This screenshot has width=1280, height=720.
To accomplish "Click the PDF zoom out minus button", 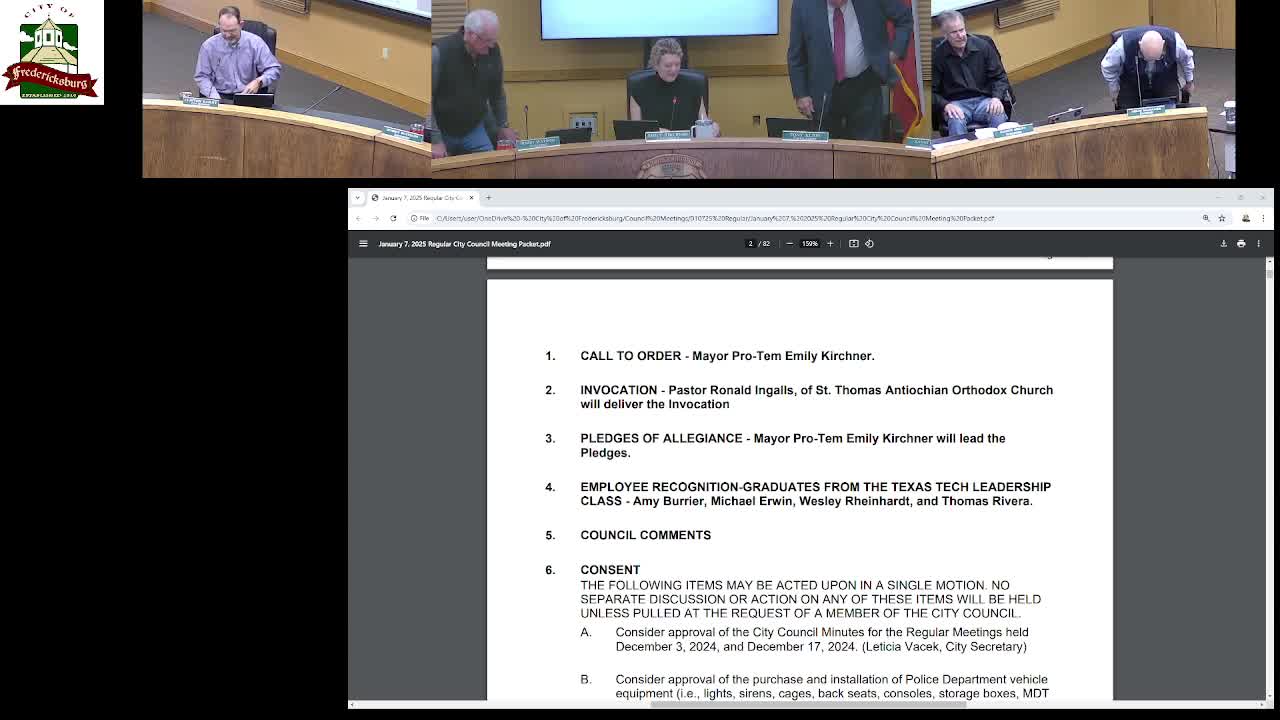I will point(789,243).
